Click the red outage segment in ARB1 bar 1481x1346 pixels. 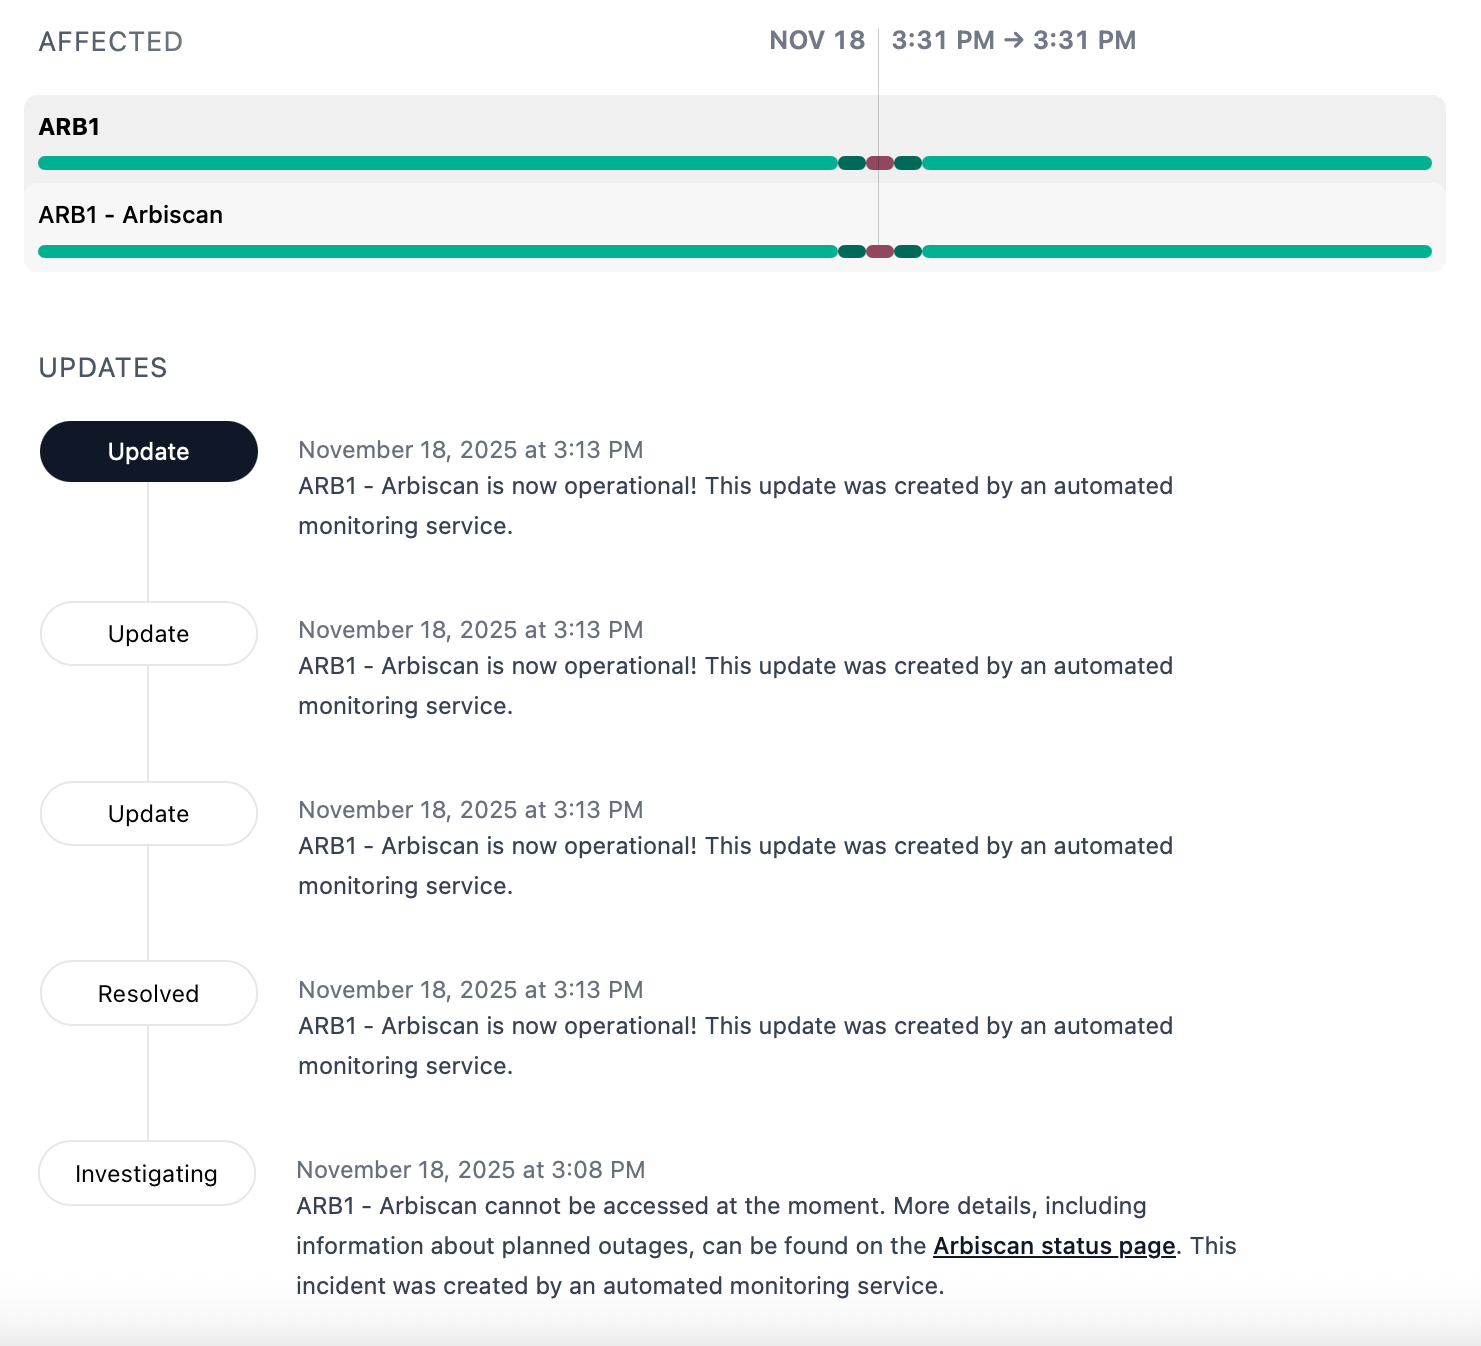tap(880, 163)
